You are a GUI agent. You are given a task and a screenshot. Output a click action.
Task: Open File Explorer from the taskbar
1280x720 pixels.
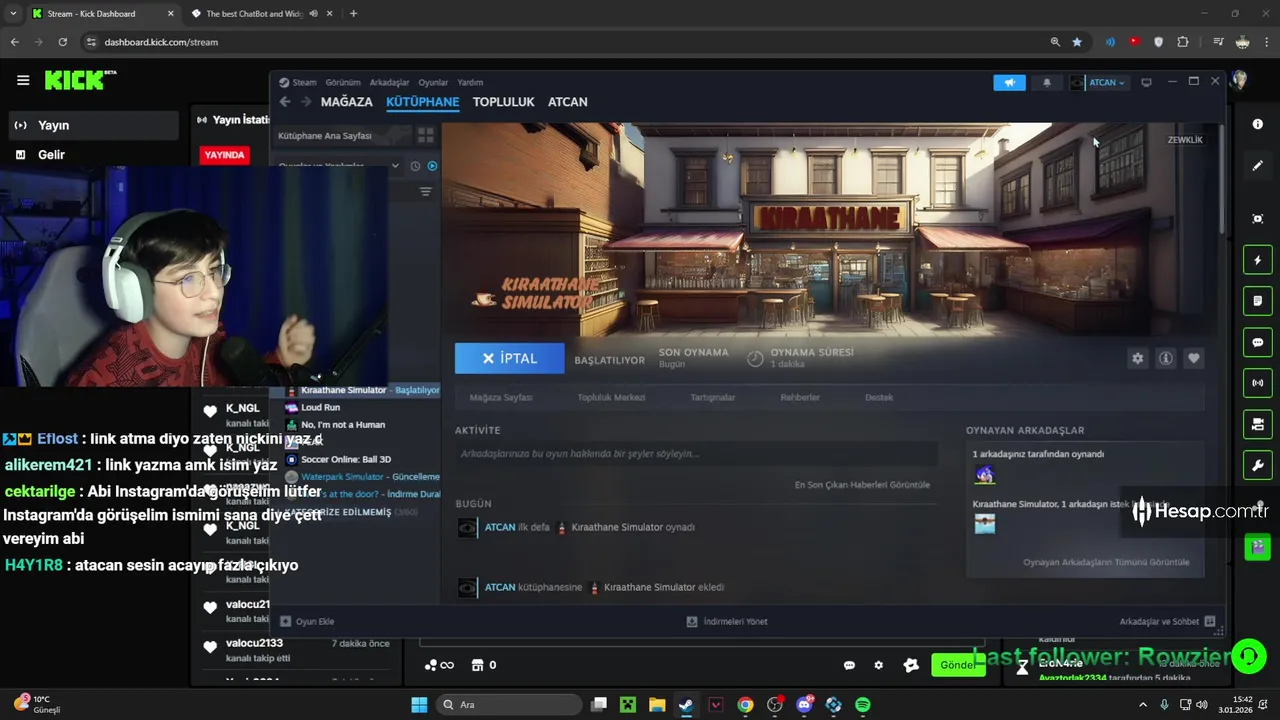coord(657,705)
